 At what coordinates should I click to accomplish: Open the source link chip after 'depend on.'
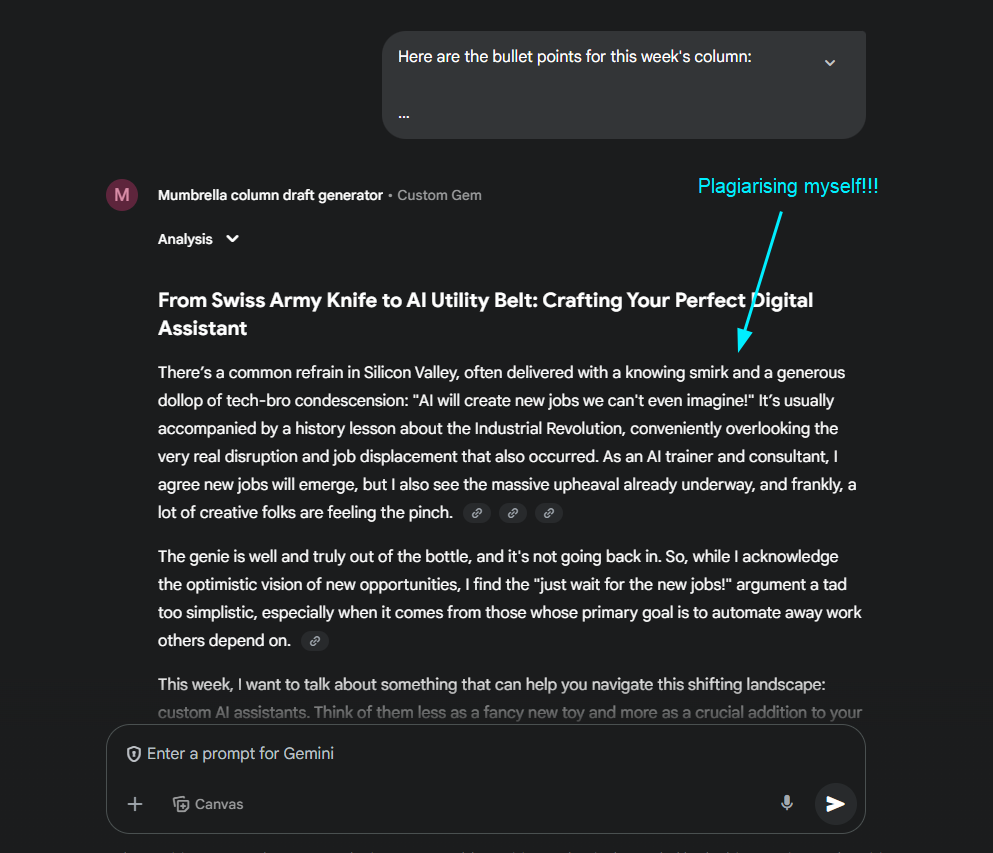pos(315,641)
